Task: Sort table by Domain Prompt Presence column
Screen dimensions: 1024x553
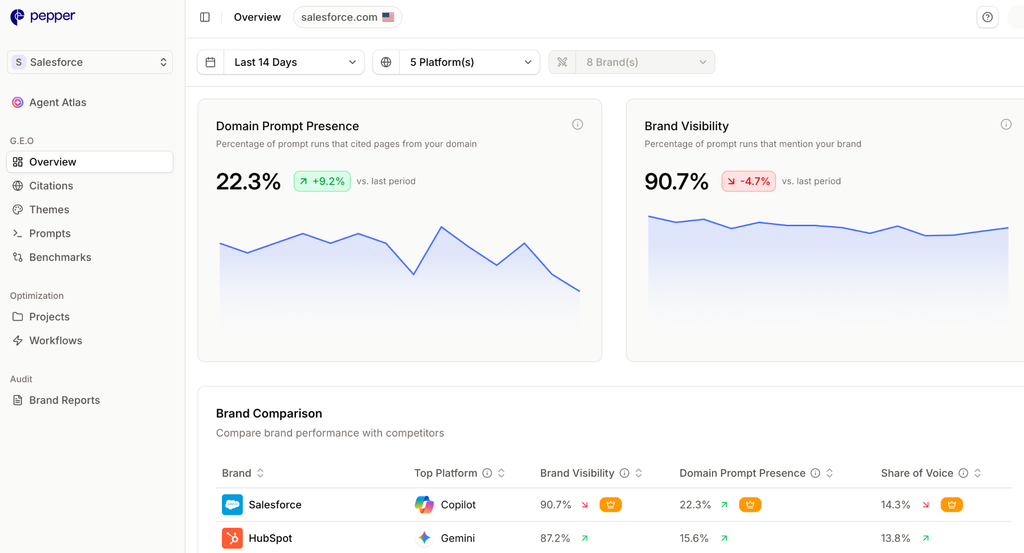Action: tap(829, 473)
